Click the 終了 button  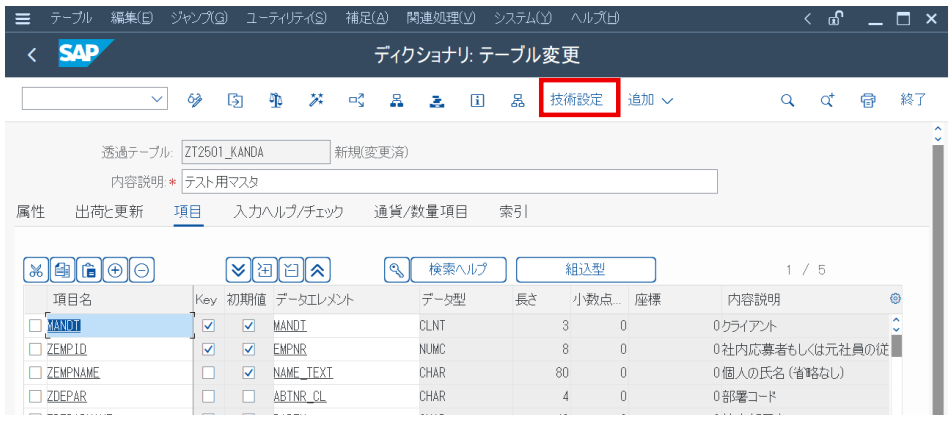(x=914, y=101)
